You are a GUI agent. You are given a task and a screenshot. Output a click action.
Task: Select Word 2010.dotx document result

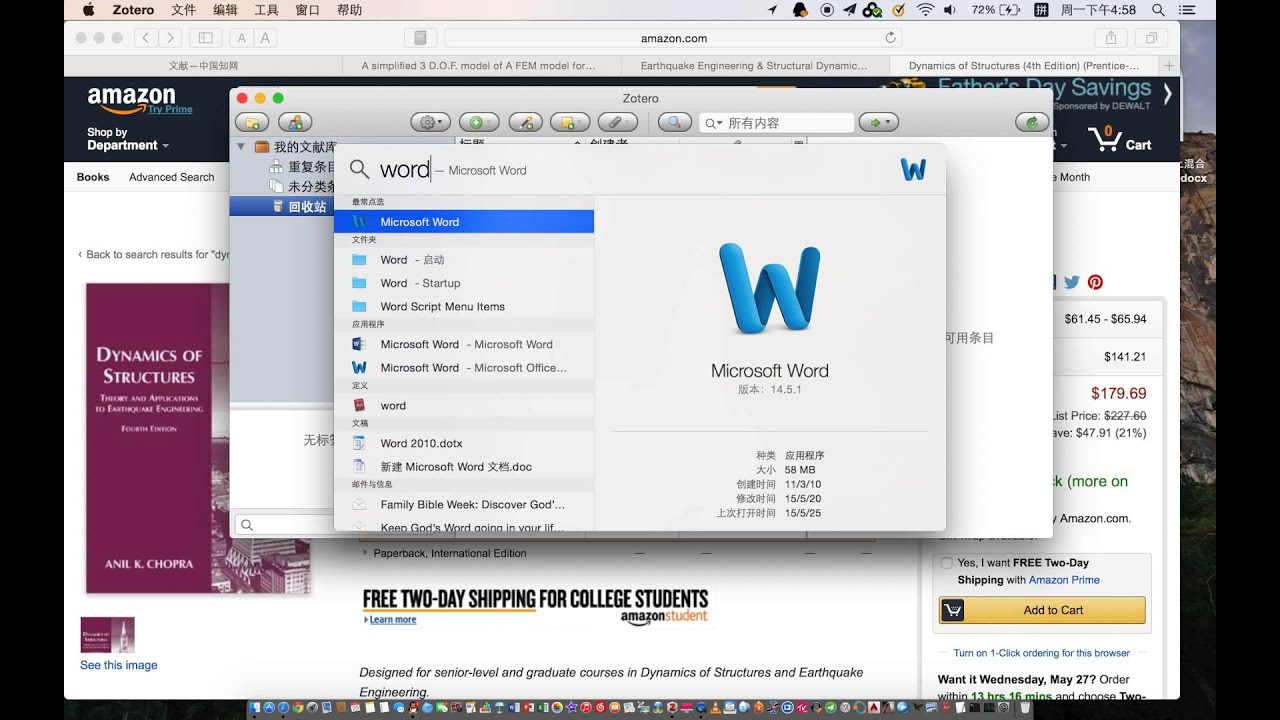(464, 443)
